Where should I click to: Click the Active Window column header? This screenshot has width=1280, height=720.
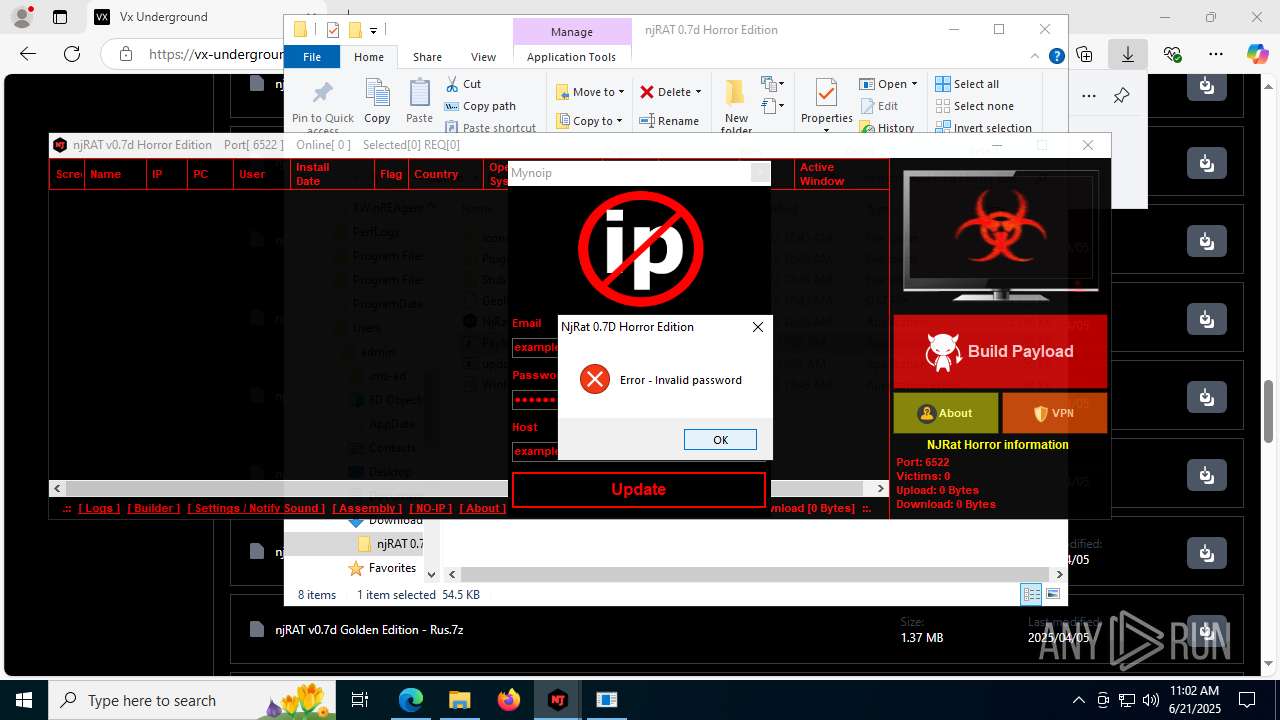(x=840, y=174)
